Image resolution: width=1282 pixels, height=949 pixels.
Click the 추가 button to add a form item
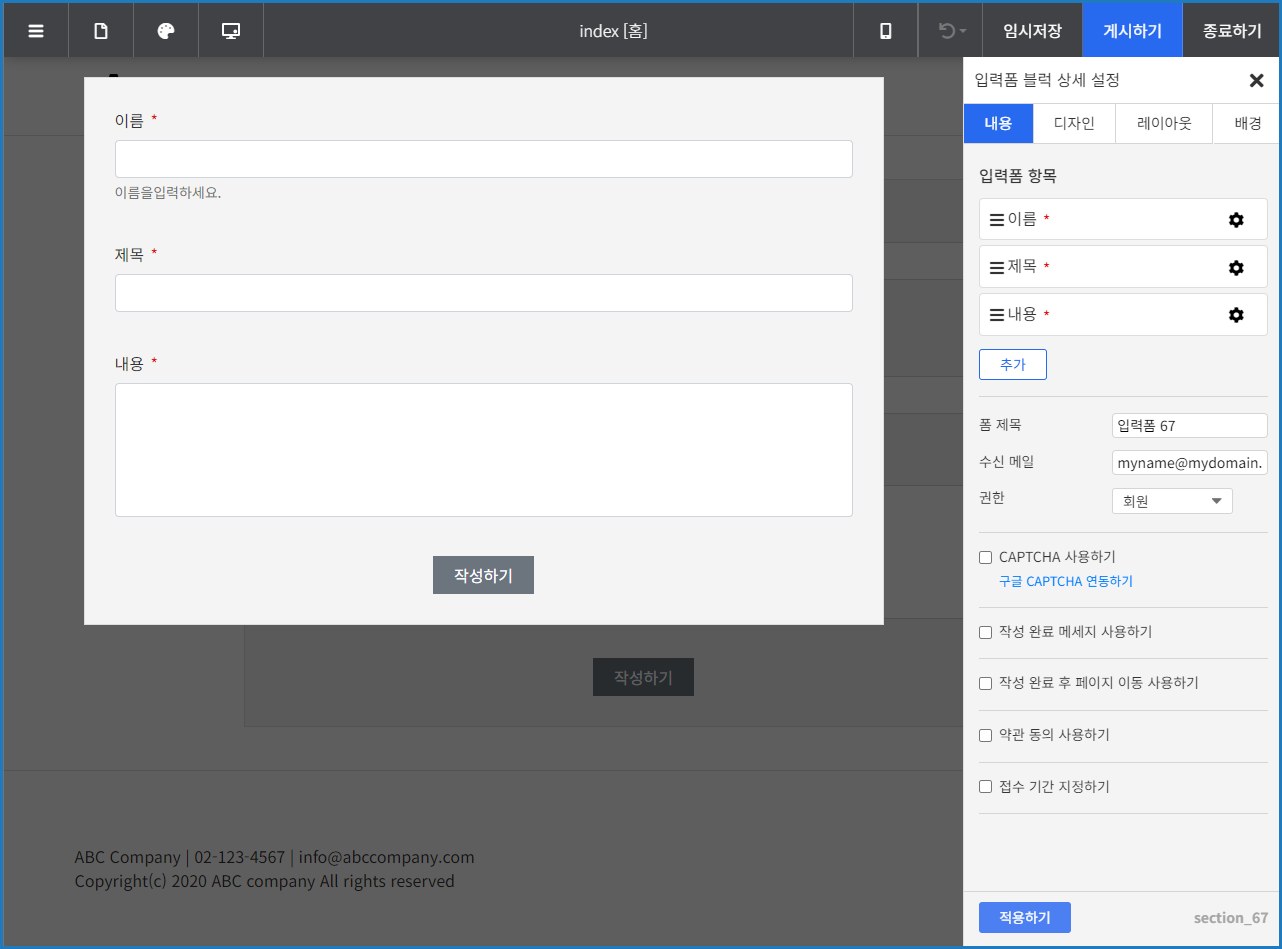[1012, 364]
